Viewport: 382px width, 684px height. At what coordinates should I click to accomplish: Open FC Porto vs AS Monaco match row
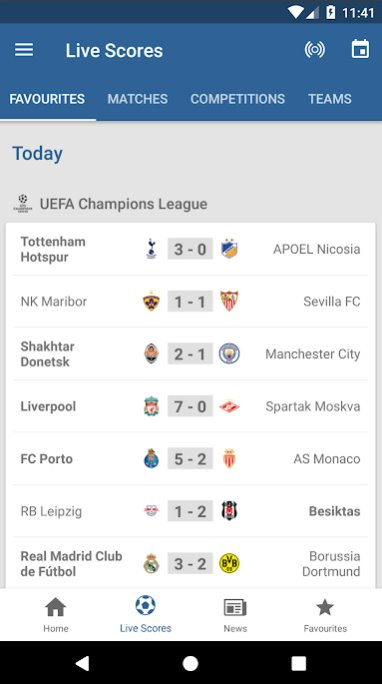tap(191, 459)
